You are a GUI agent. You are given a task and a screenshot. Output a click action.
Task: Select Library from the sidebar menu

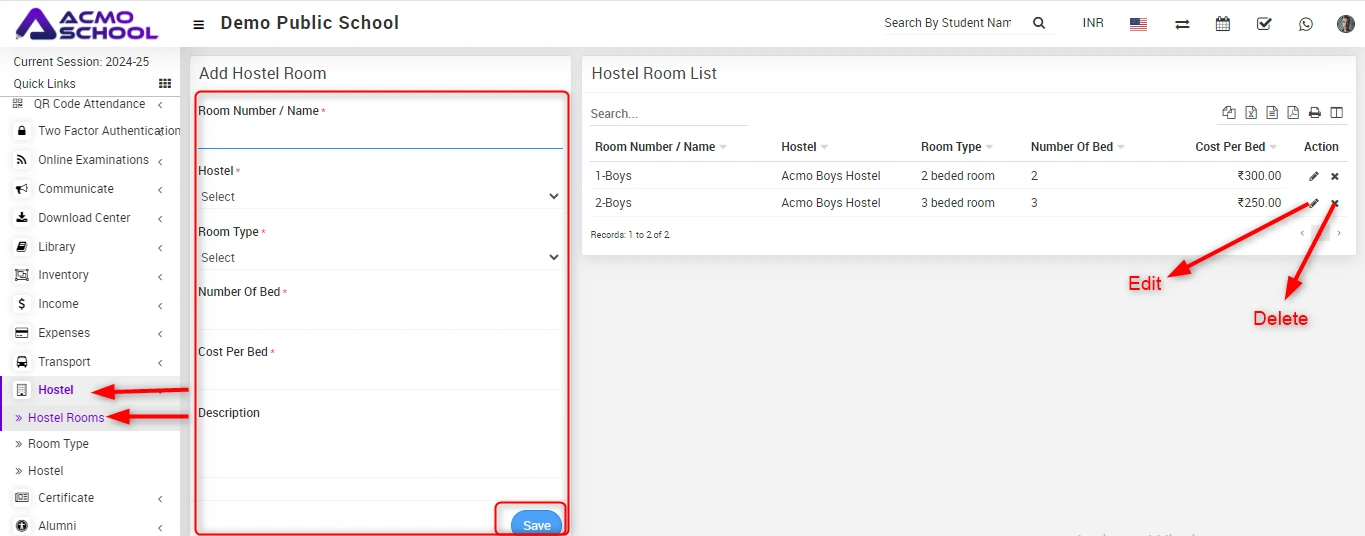pyautogui.click(x=56, y=247)
